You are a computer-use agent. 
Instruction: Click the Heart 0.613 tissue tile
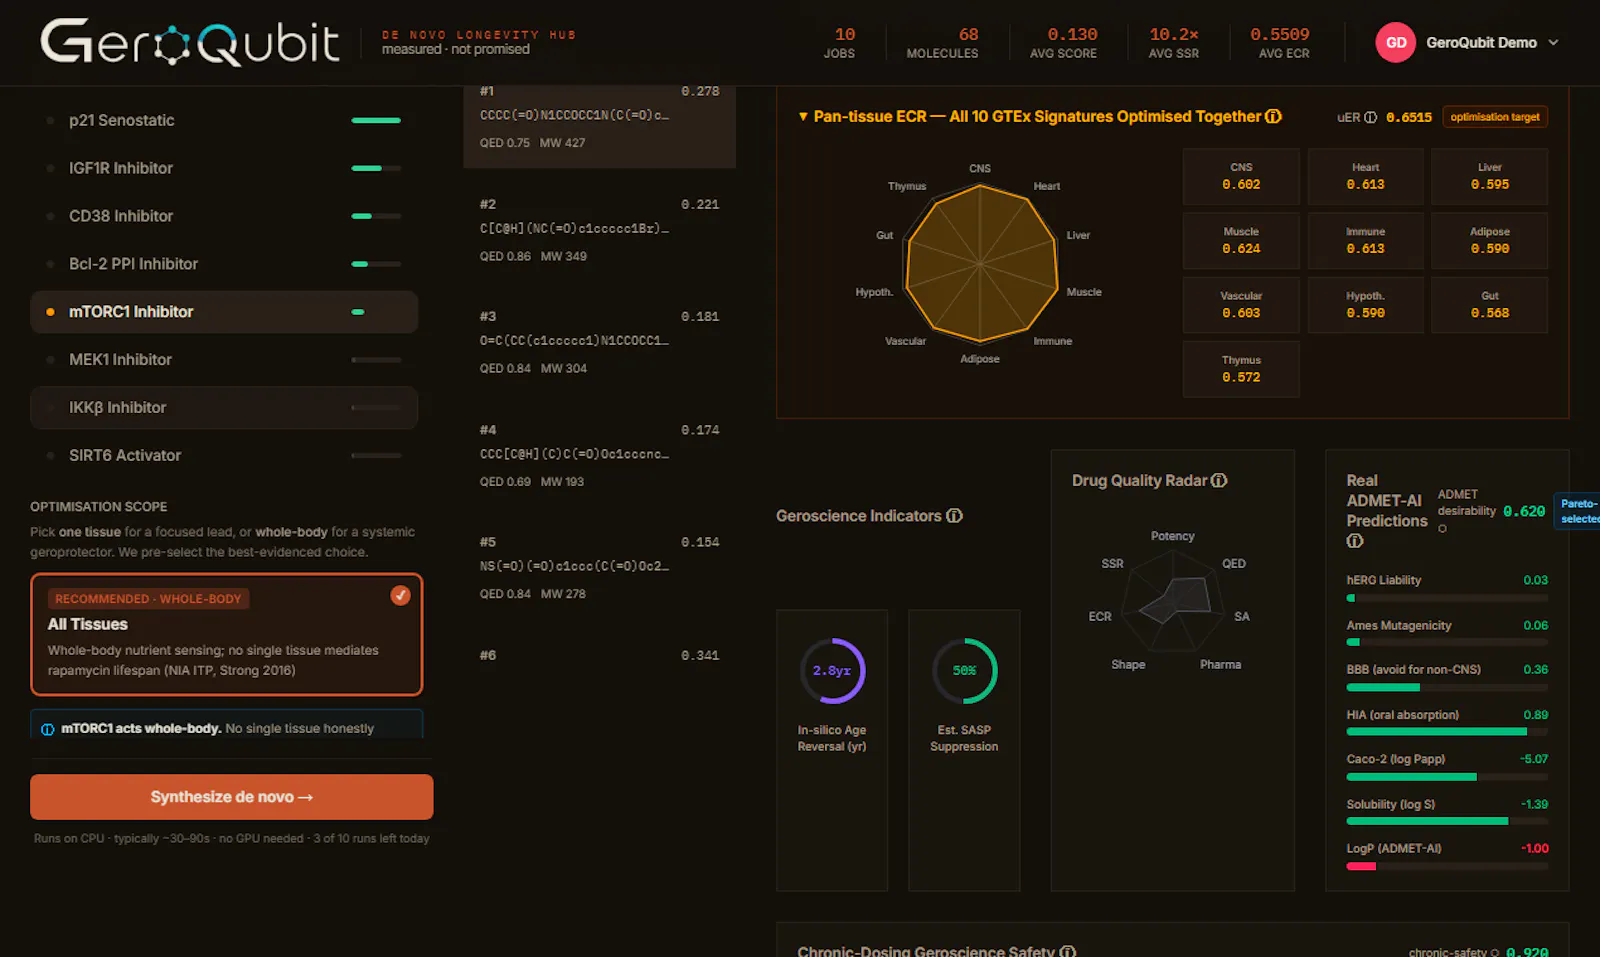[x=1365, y=177]
